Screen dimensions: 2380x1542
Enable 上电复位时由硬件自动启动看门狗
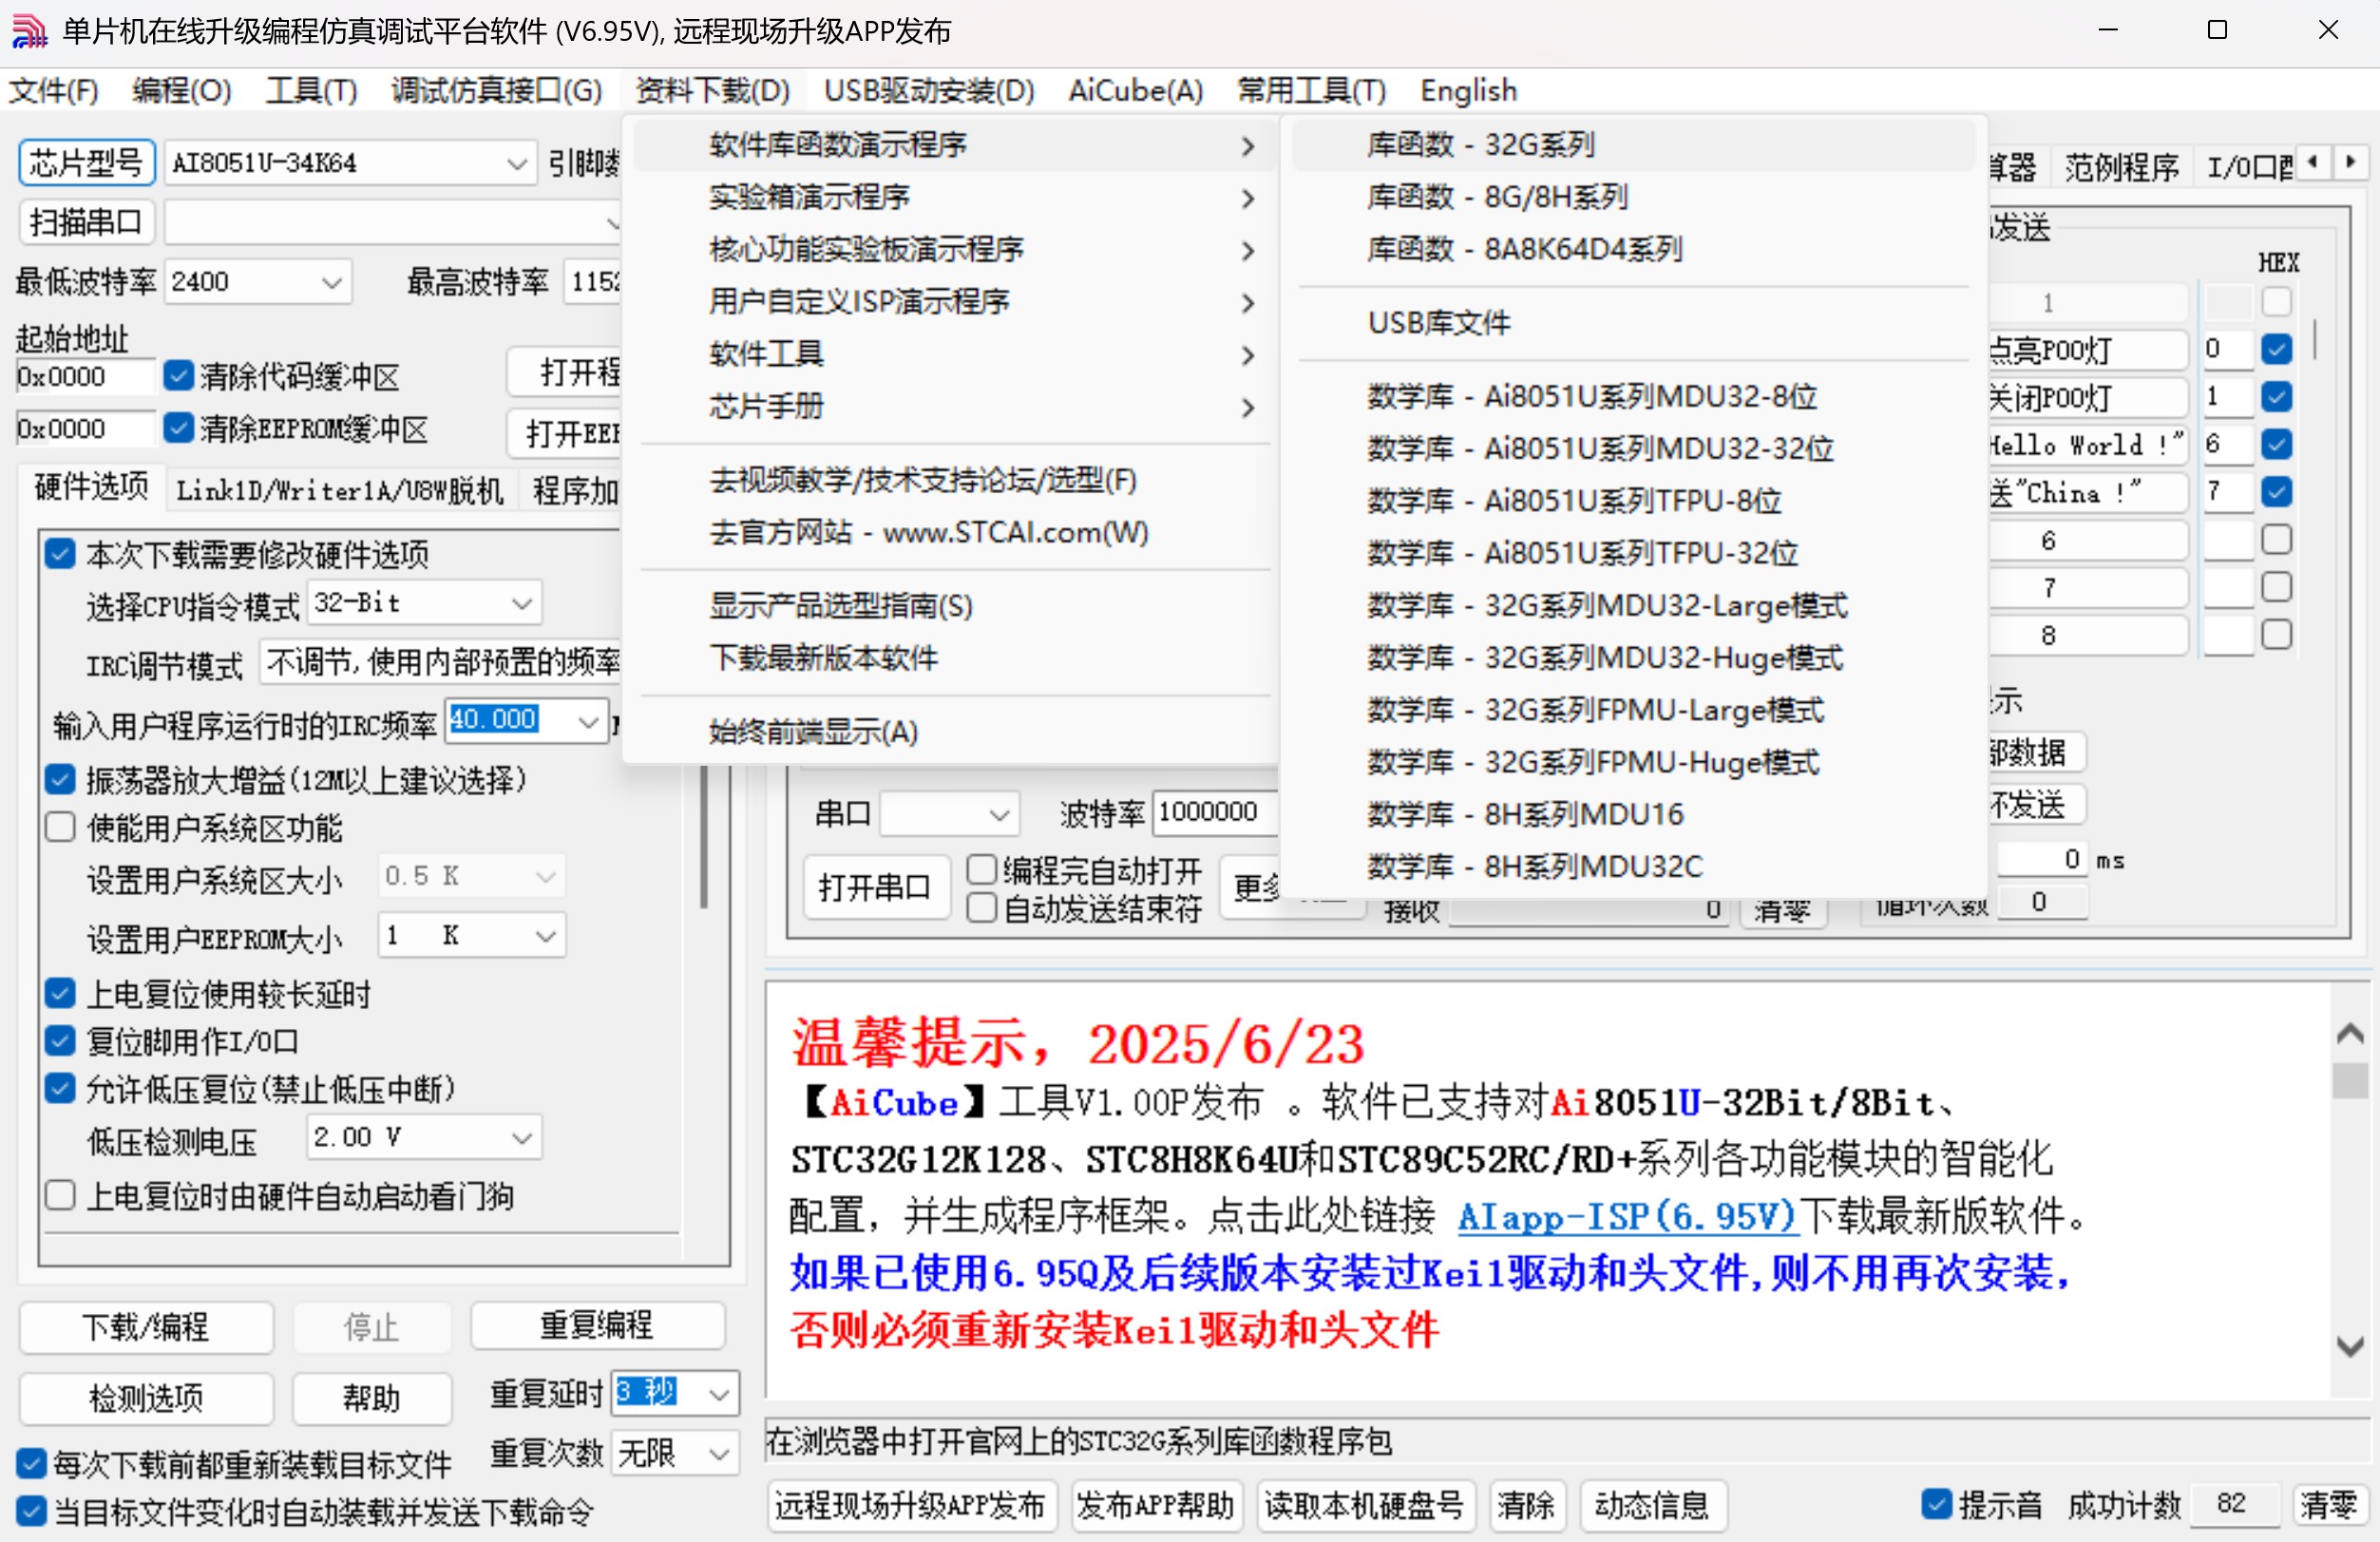pyautogui.click(x=60, y=1195)
